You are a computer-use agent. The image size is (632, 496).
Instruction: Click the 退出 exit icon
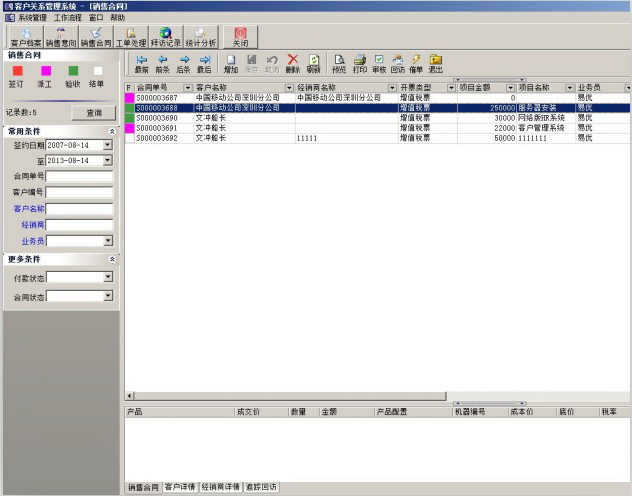(436, 64)
